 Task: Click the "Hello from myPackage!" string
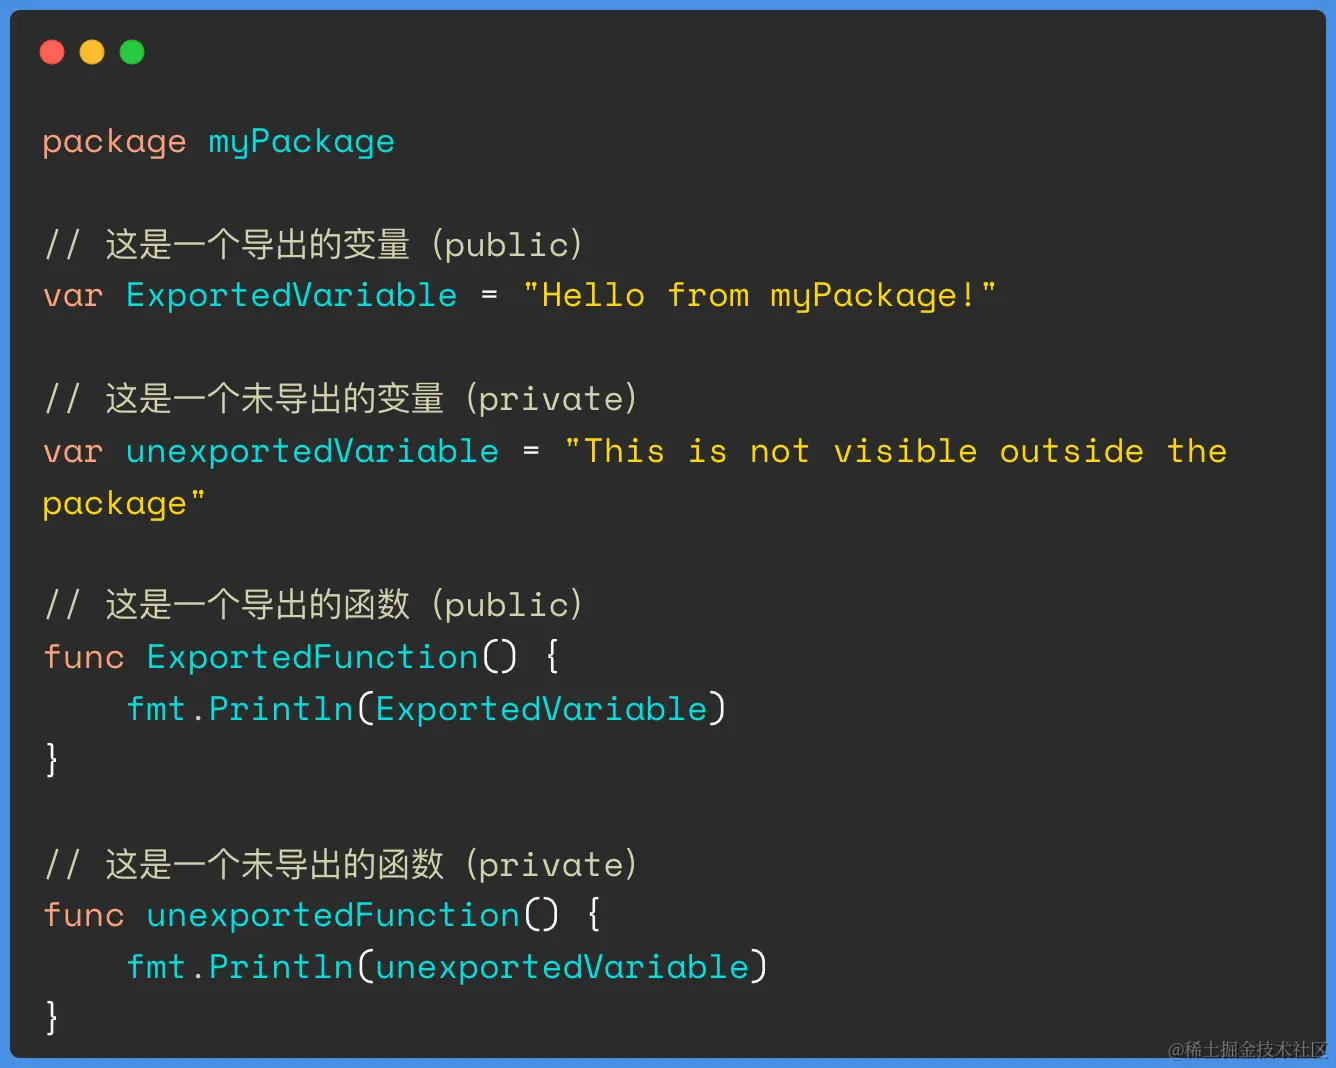[759, 296]
